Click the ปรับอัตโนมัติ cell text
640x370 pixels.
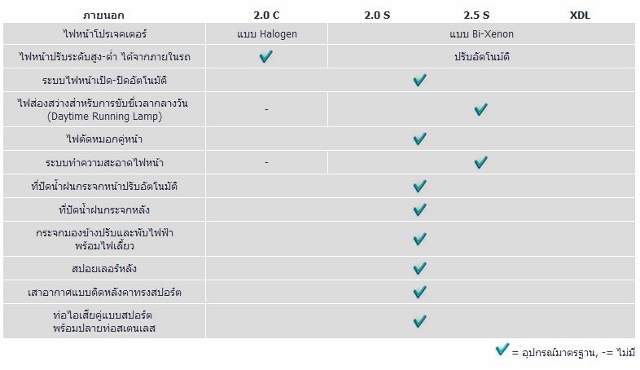482,57
